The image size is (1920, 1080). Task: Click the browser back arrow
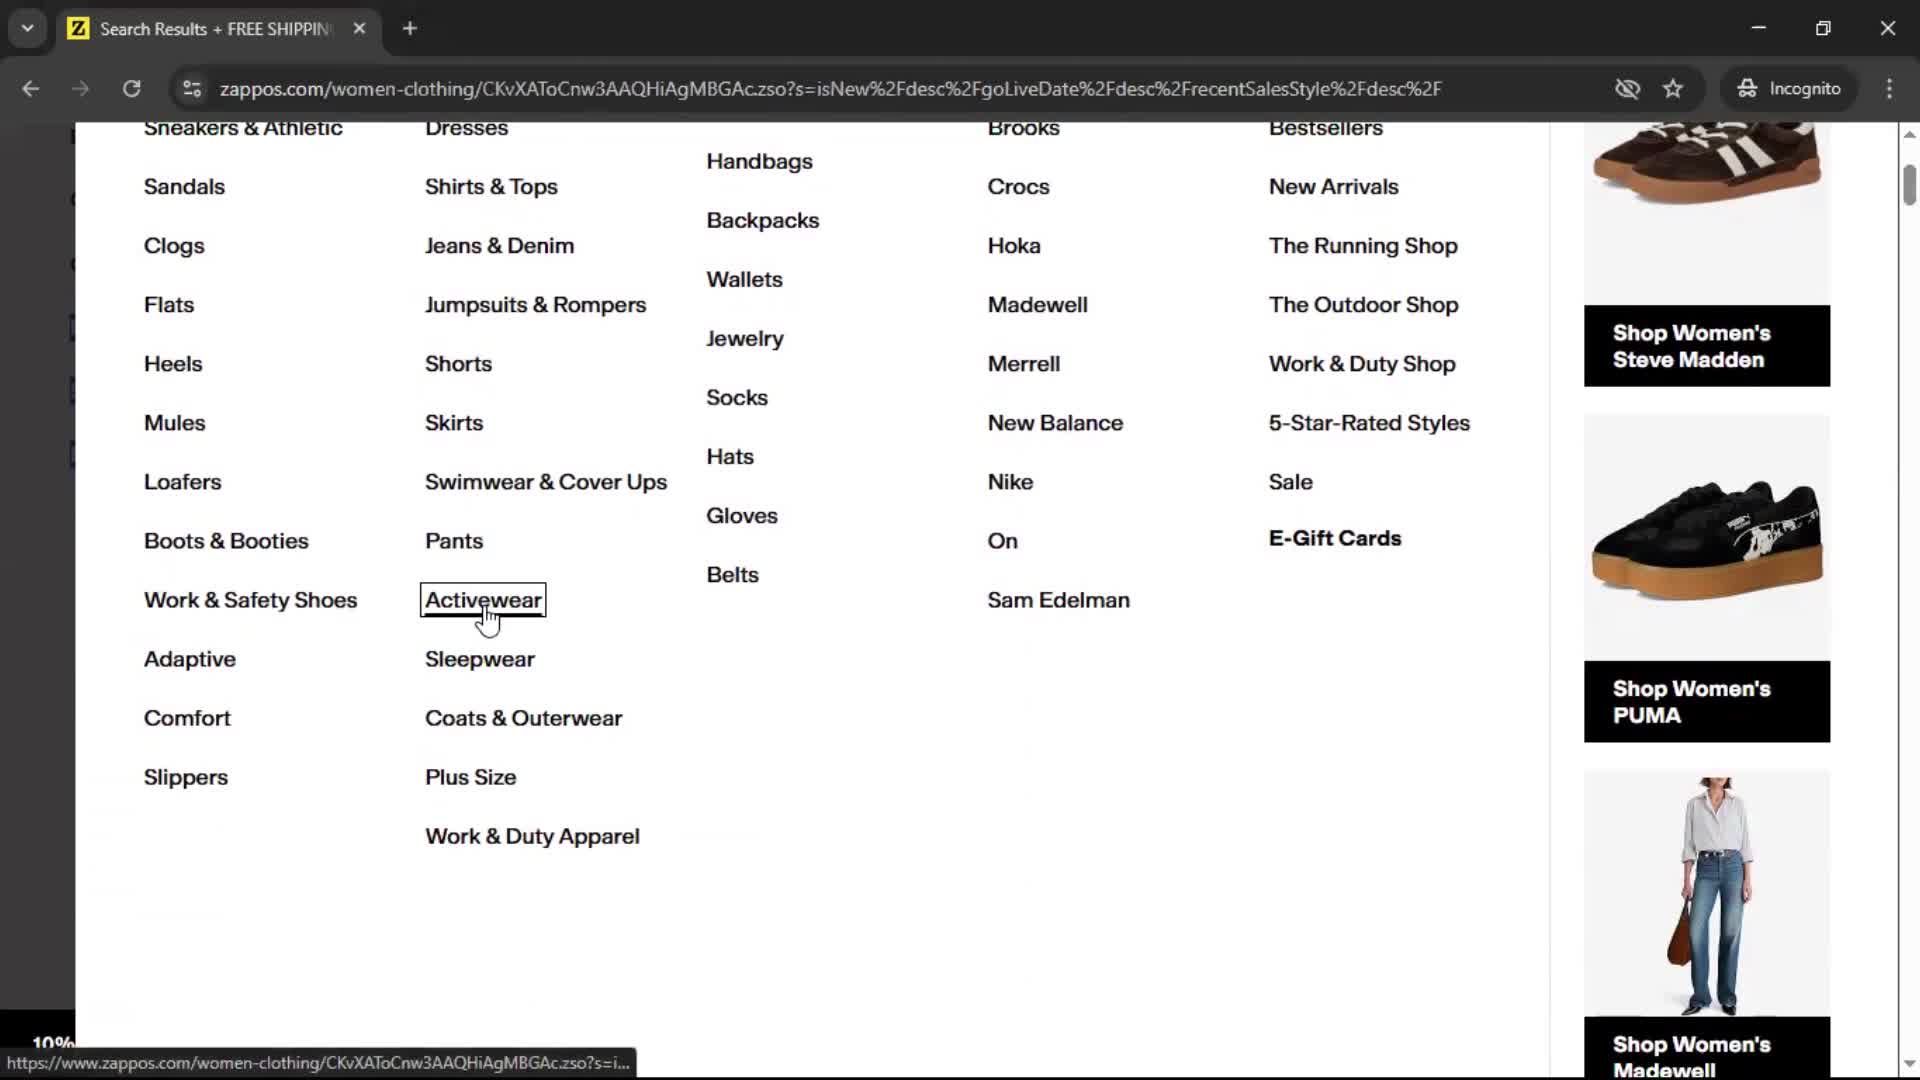30,89
